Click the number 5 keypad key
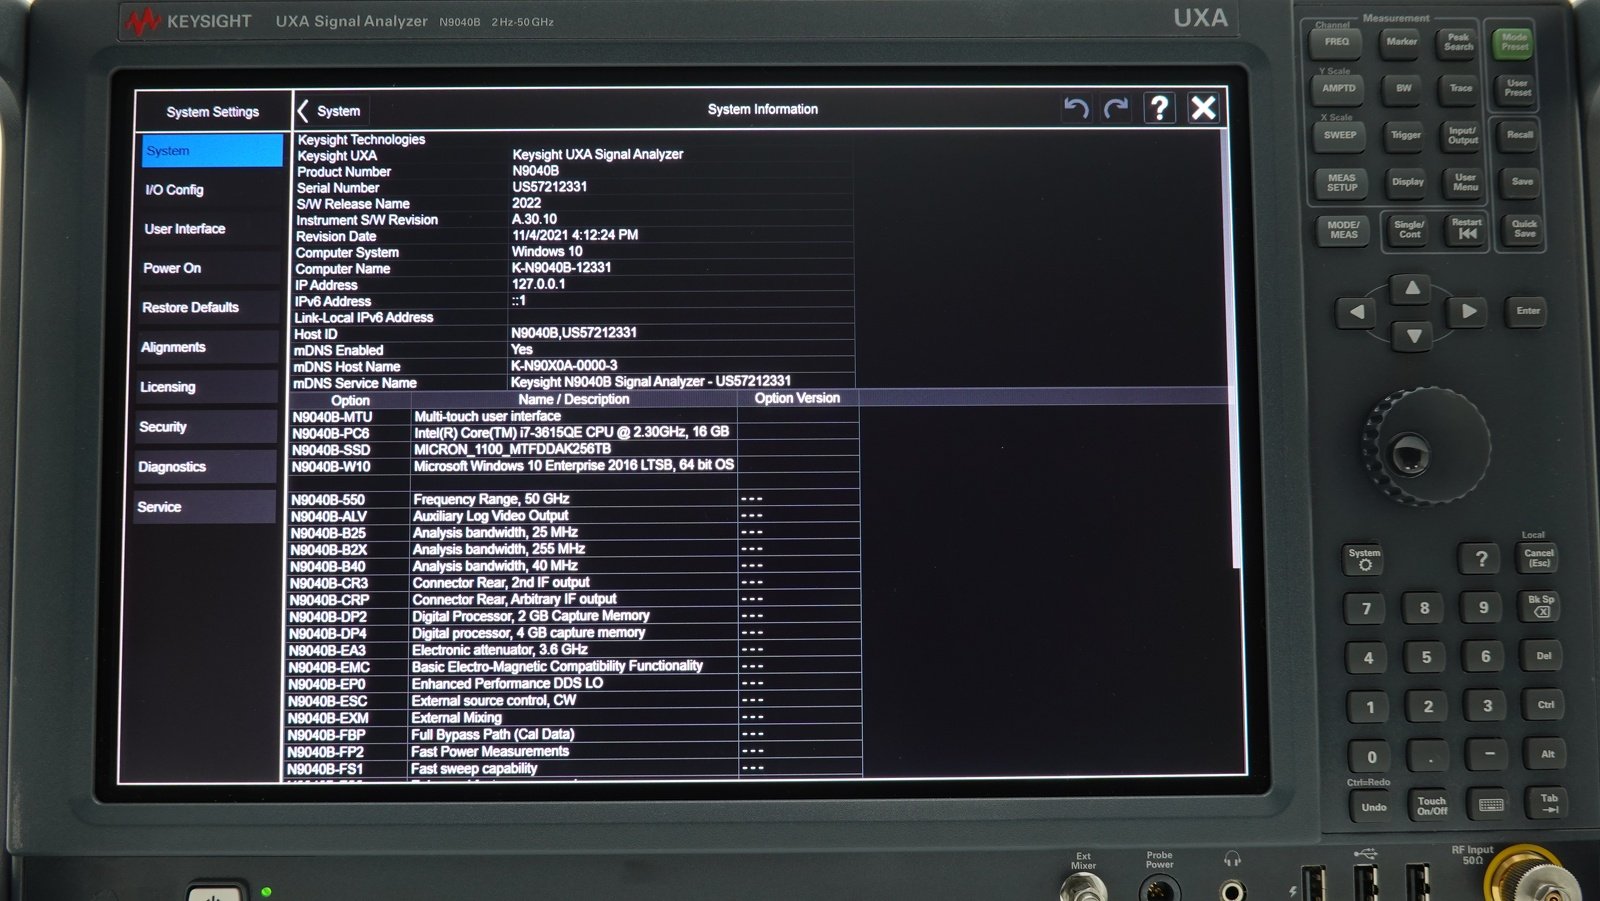Image resolution: width=1600 pixels, height=901 pixels. coord(1426,658)
